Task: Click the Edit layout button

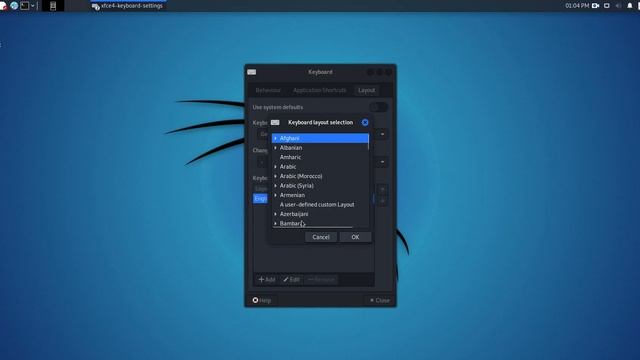Action: point(291,280)
